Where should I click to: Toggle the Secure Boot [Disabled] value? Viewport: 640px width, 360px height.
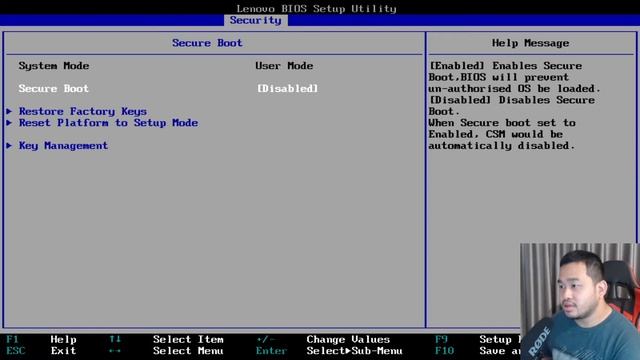pos(287,89)
